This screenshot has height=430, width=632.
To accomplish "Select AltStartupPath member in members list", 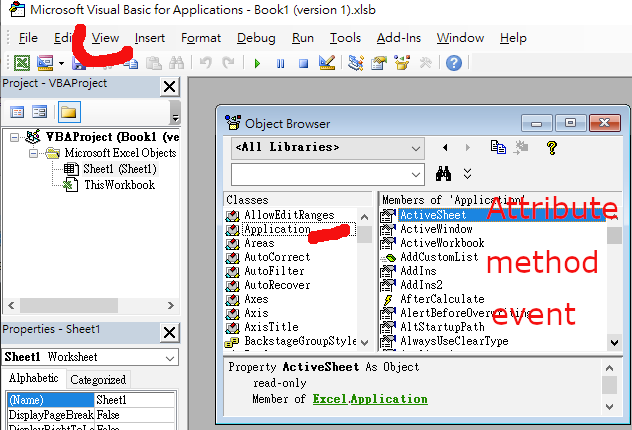I will click(442, 327).
